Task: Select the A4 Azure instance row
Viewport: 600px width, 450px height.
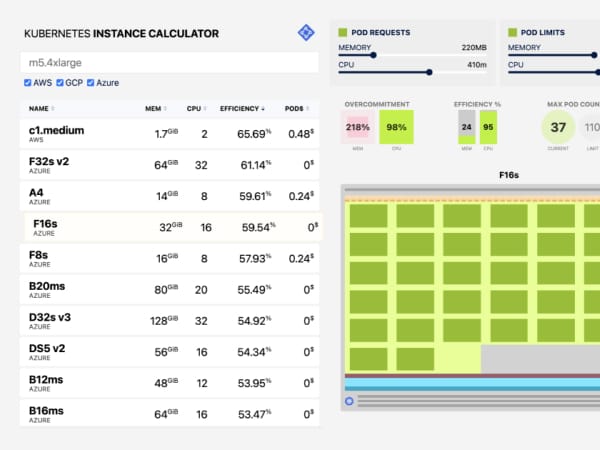Action: [x=170, y=196]
